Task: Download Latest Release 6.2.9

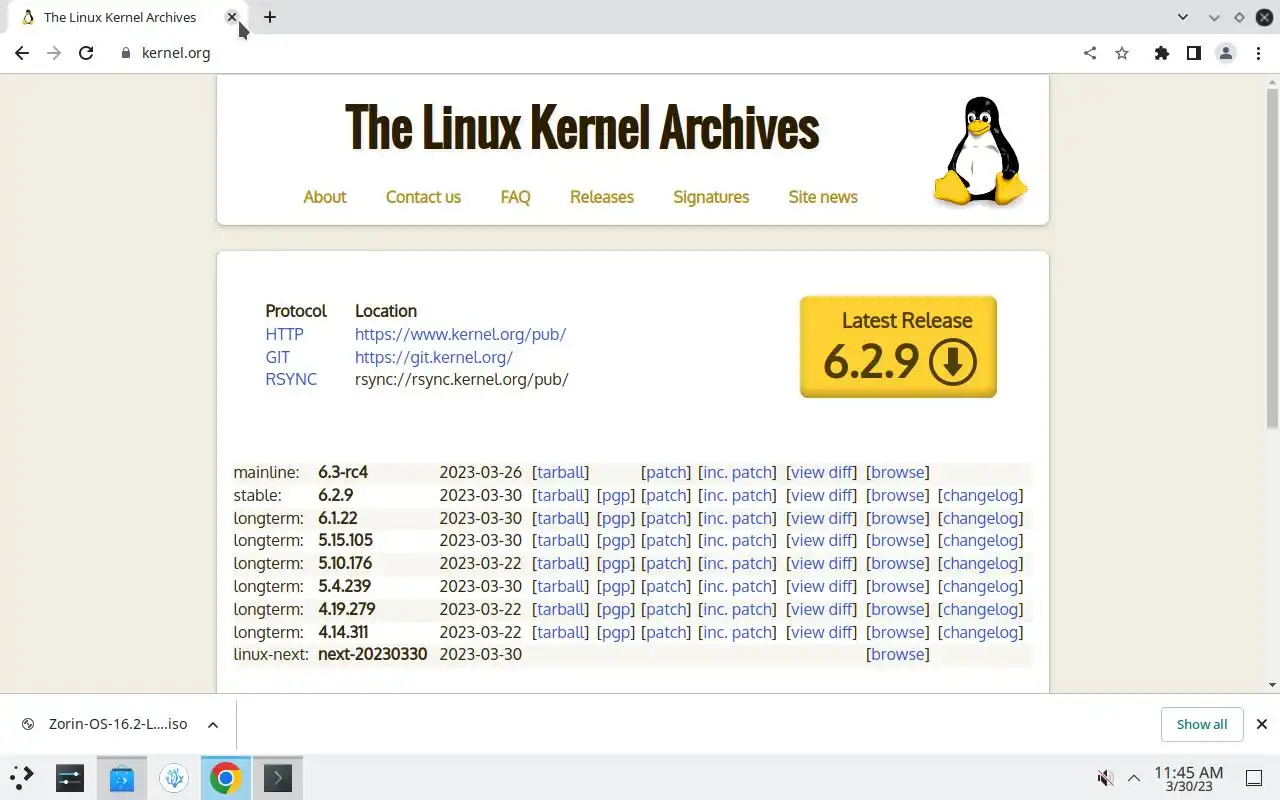Action: [898, 347]
